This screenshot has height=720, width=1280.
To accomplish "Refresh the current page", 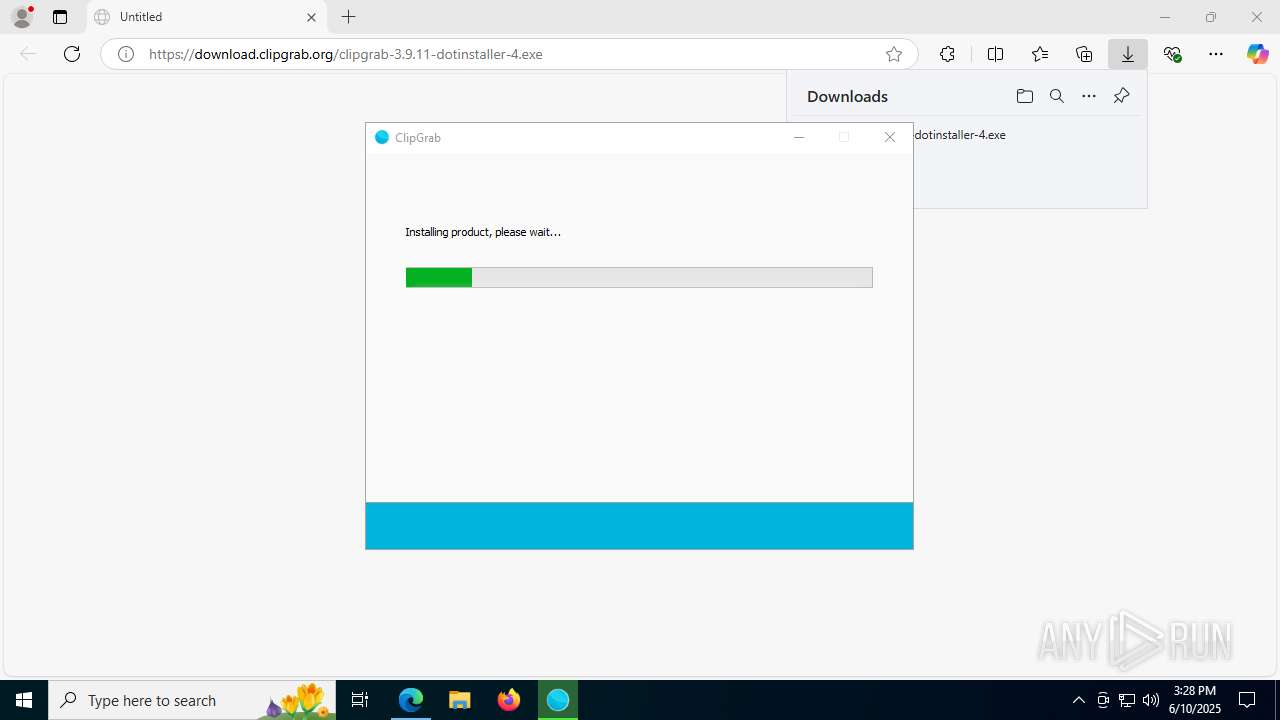I will (x=72, y=54).
